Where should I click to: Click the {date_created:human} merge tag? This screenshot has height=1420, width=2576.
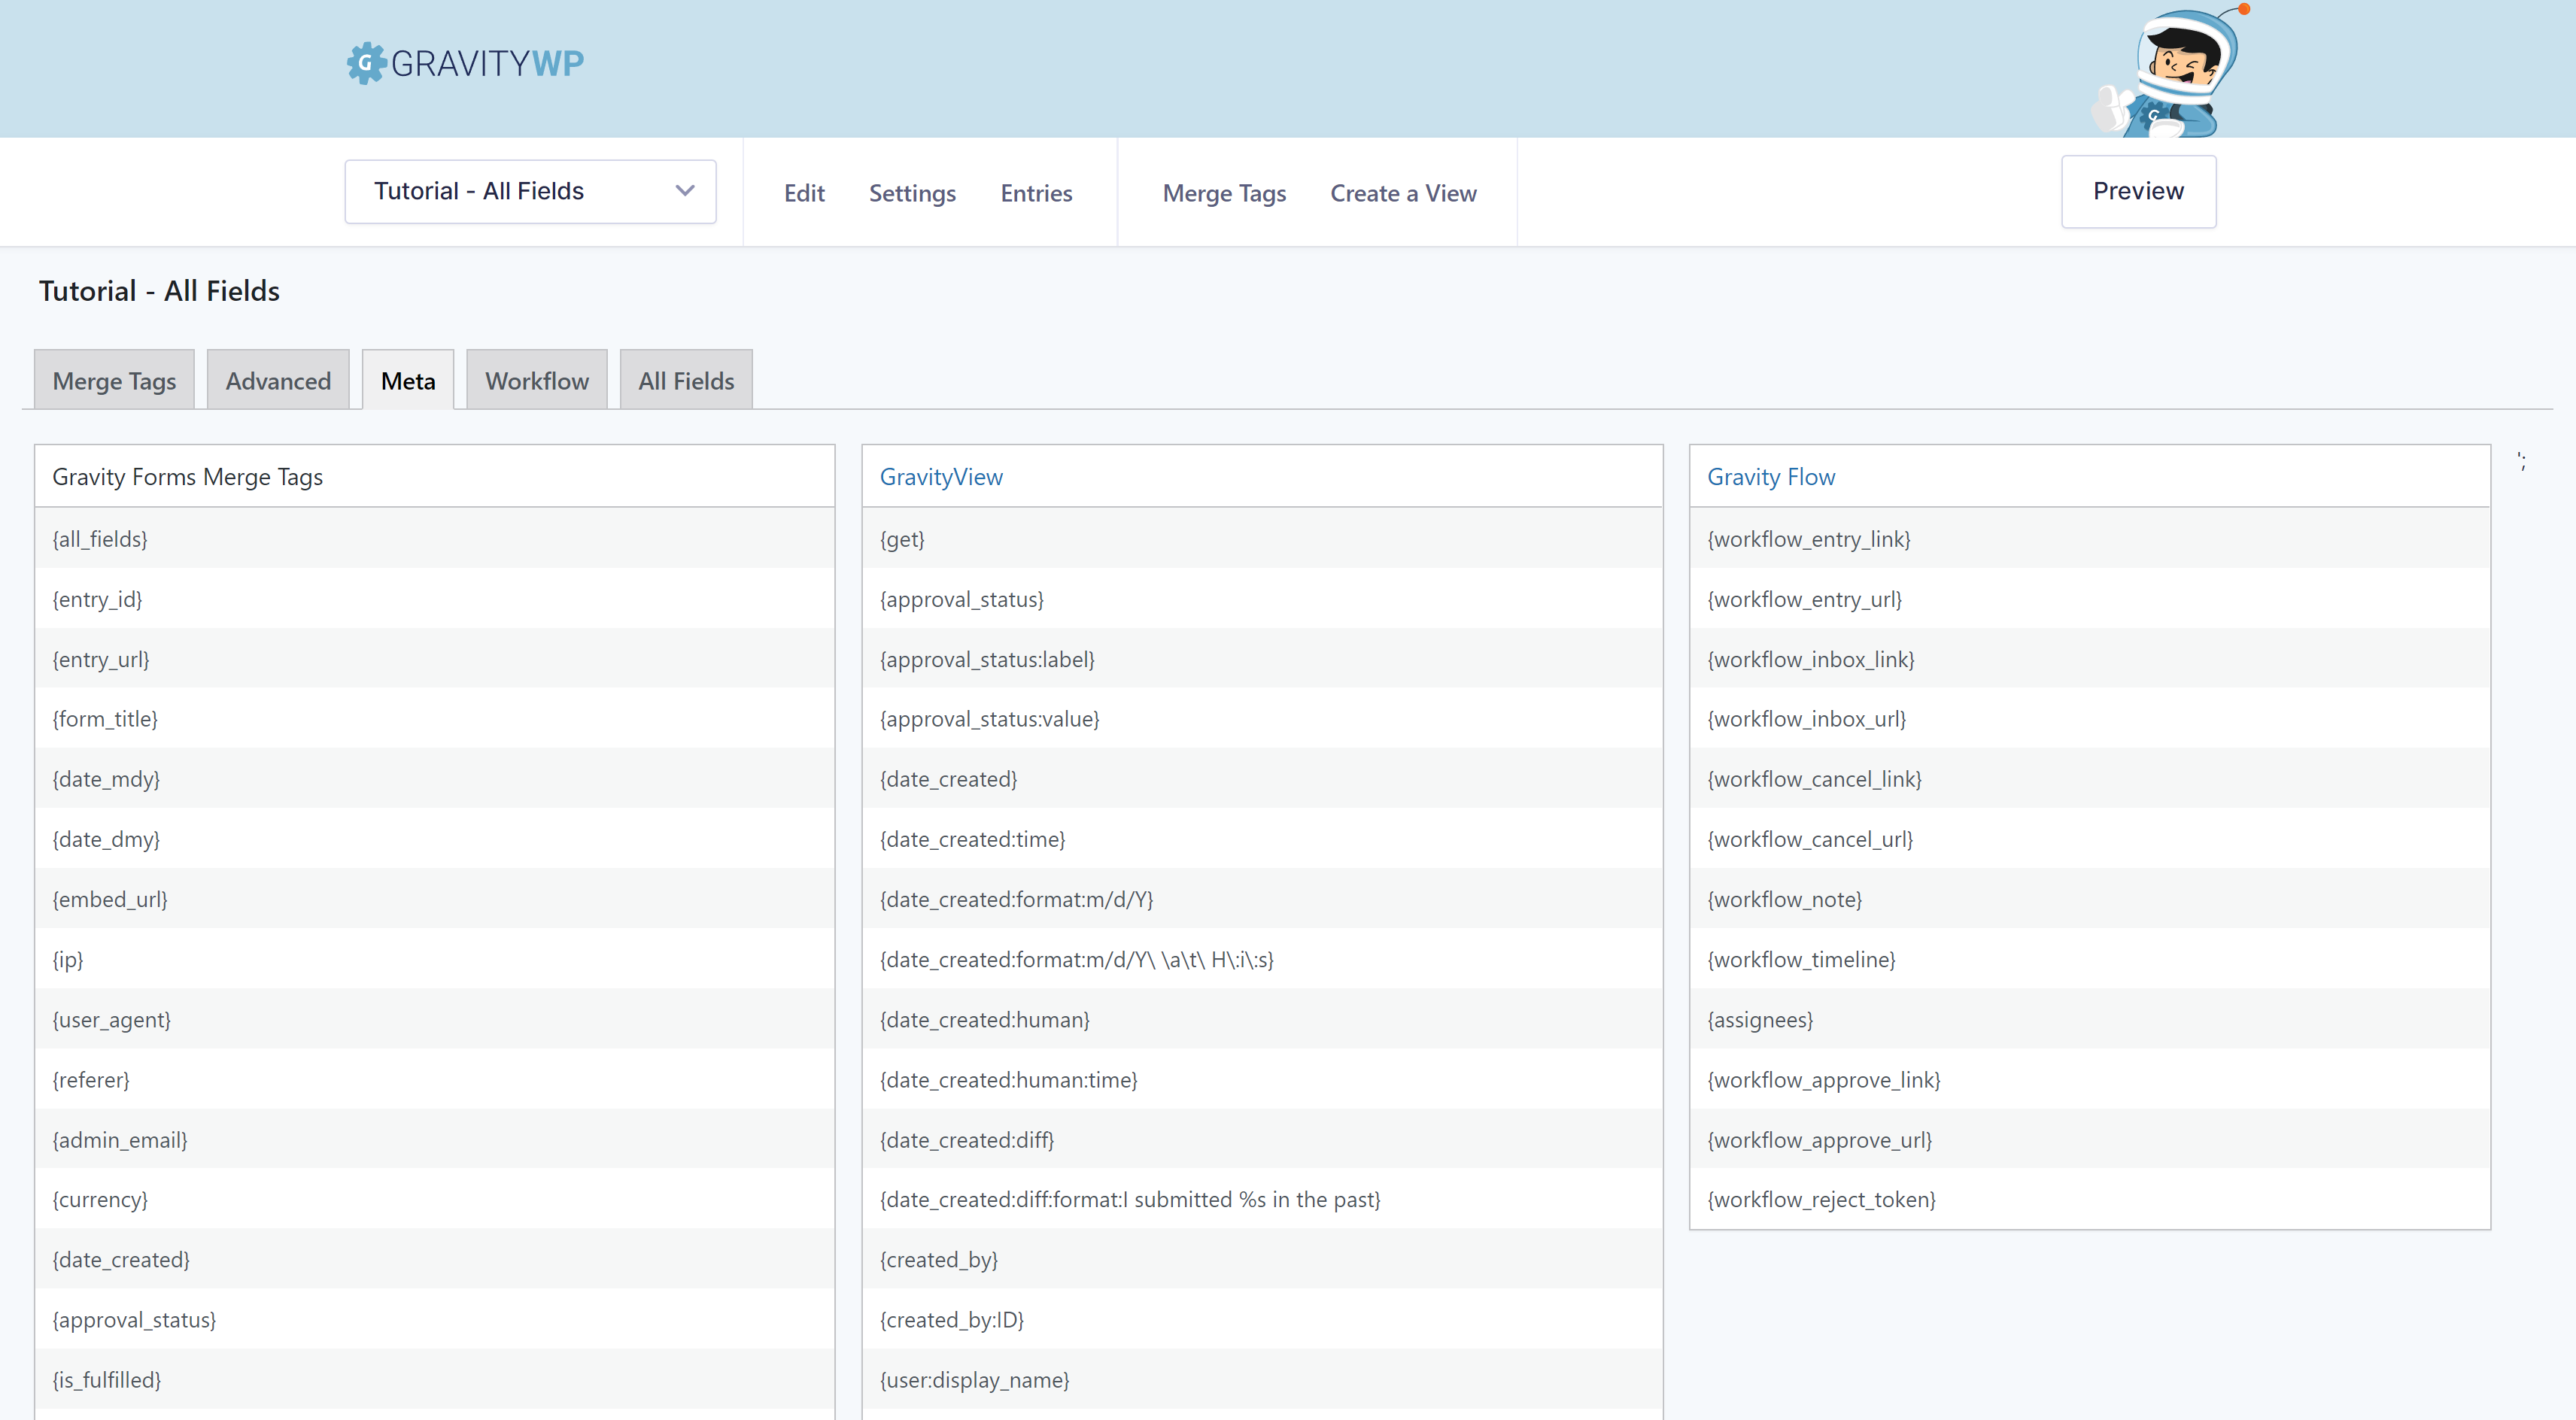(985, 1019)
